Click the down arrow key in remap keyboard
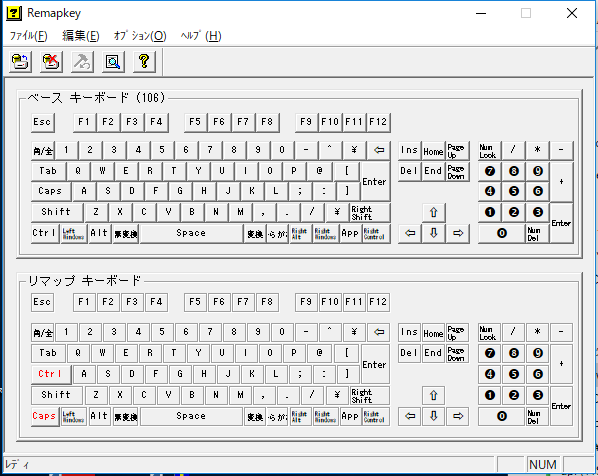The height and width of the screenshot is (476, 598). coord(434,416)
